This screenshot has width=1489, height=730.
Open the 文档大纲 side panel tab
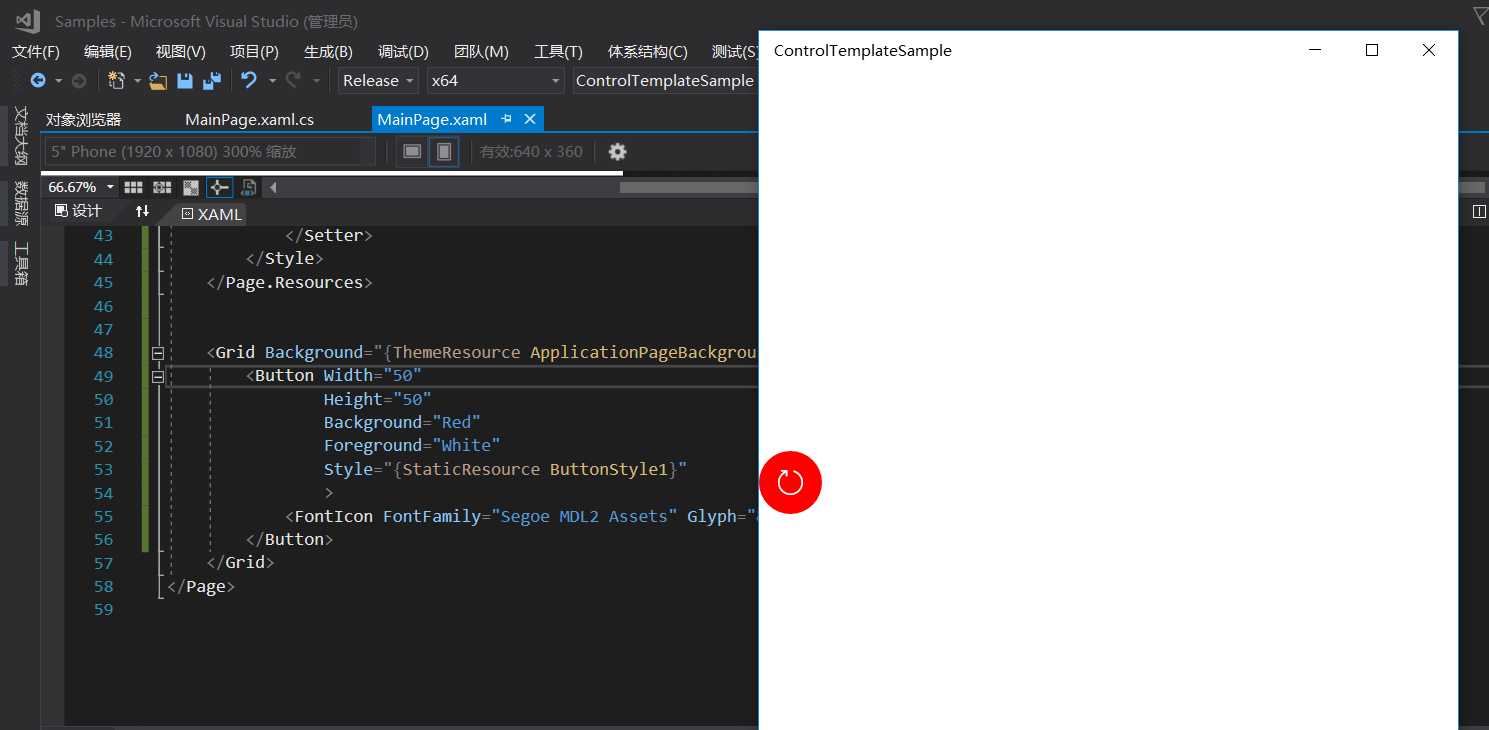tap(20, 135)
